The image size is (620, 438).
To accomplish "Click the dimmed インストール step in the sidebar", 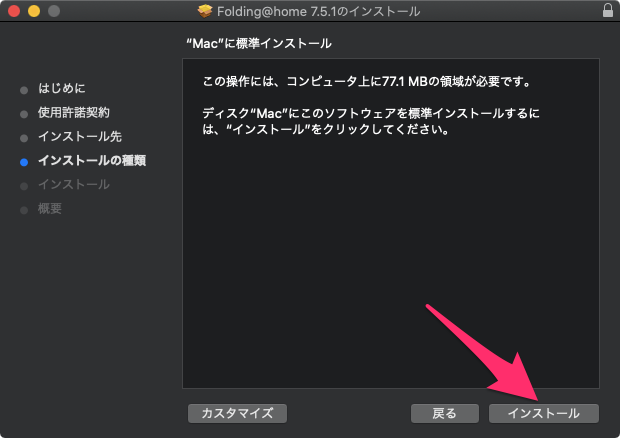I will coord(74,185).
